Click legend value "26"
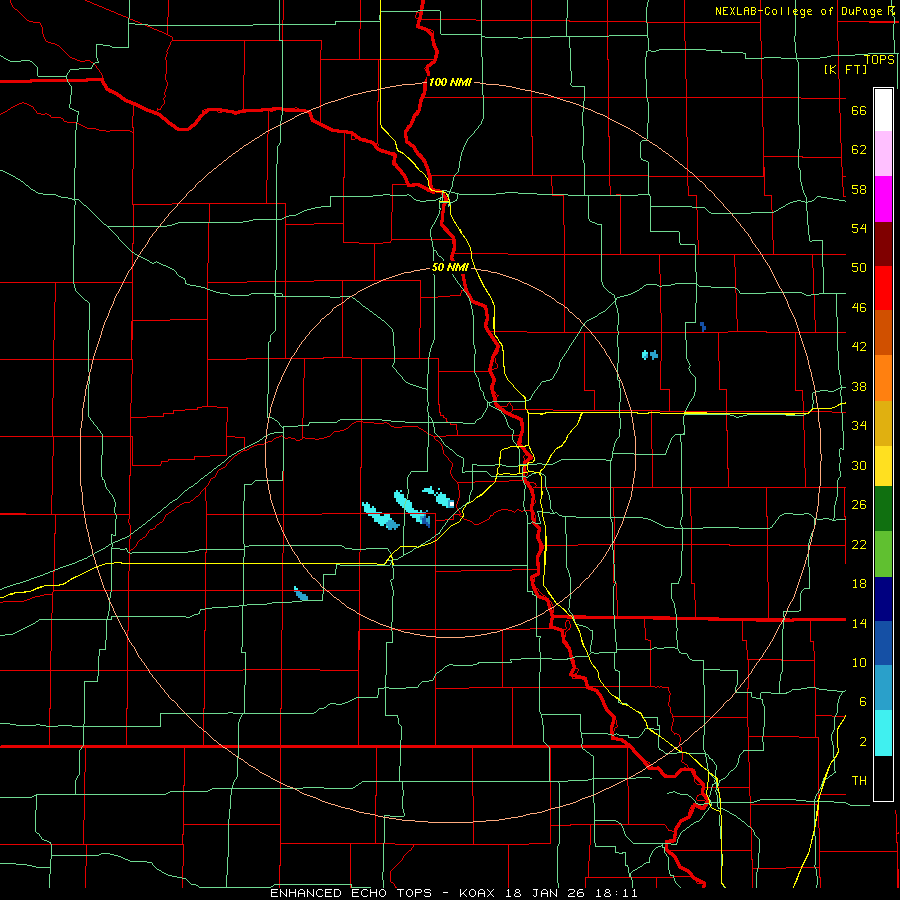900x900 pixels. click(859, 505)
